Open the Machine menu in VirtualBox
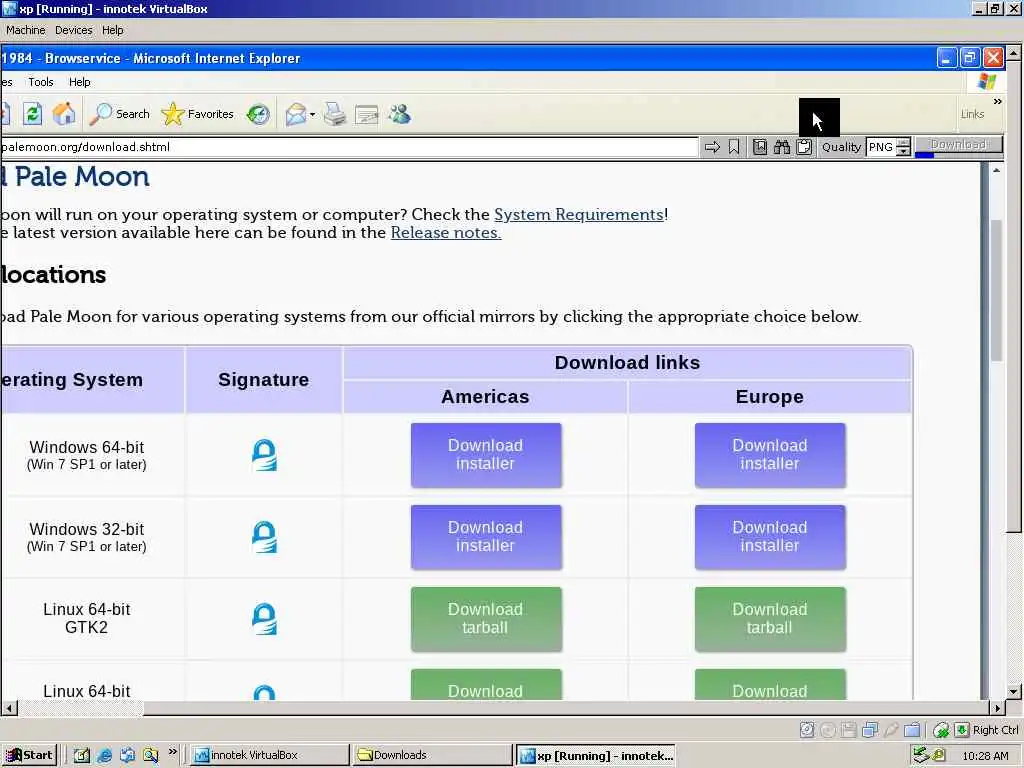1024x768 pixels. [25, 30]
